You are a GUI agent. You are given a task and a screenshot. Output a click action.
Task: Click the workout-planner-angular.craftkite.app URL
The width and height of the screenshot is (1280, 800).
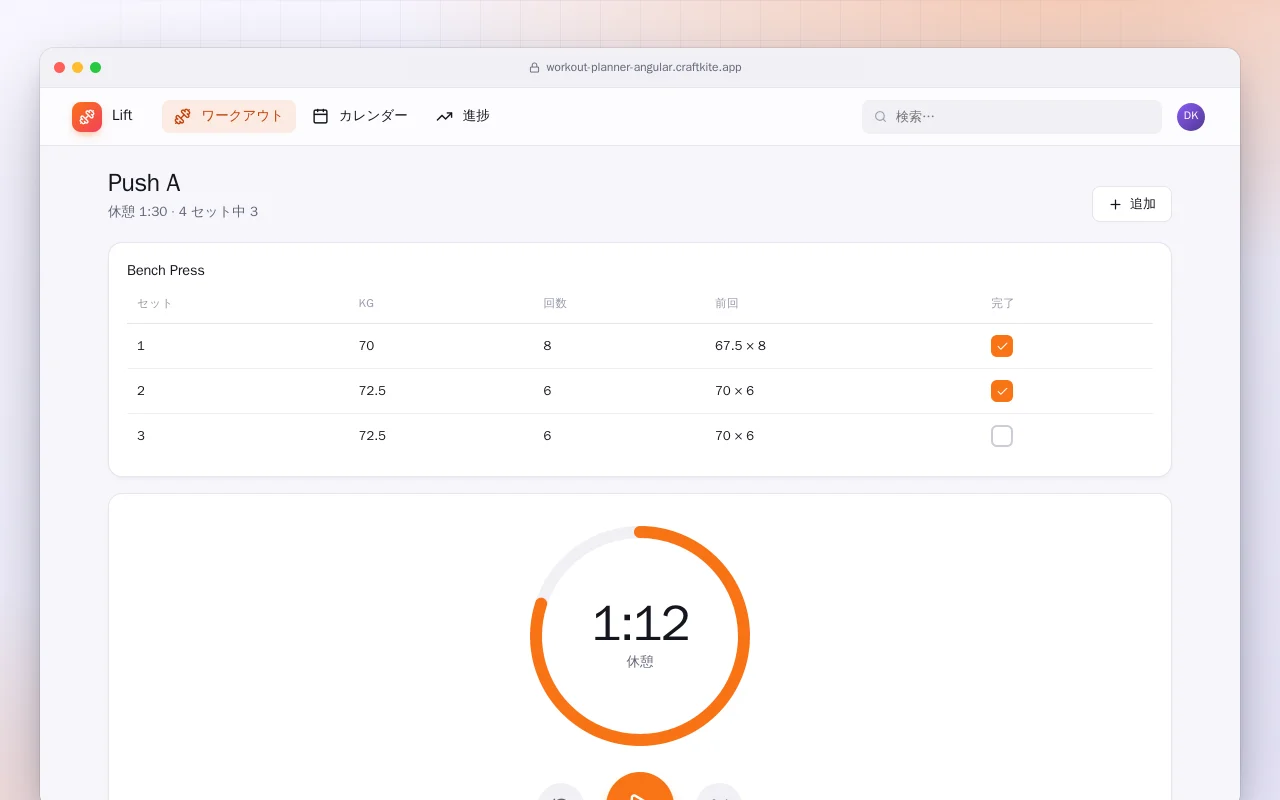tap(644, 68)
